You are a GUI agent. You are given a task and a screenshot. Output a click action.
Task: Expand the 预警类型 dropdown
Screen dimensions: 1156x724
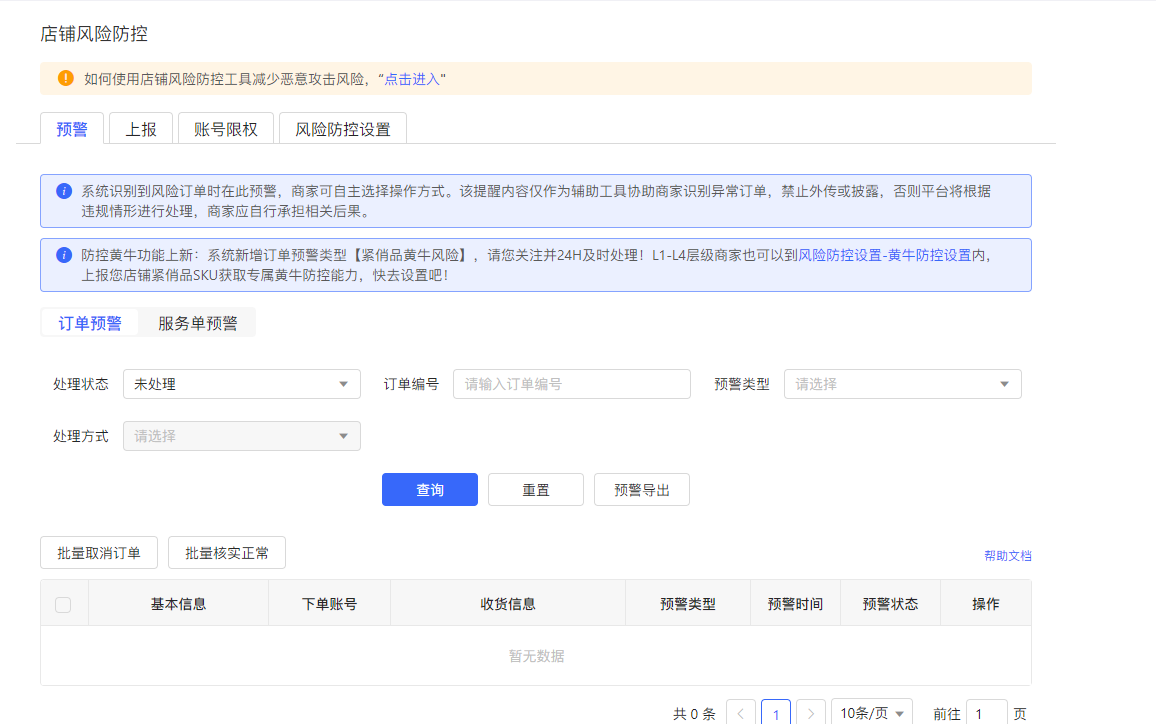(902, 384)
